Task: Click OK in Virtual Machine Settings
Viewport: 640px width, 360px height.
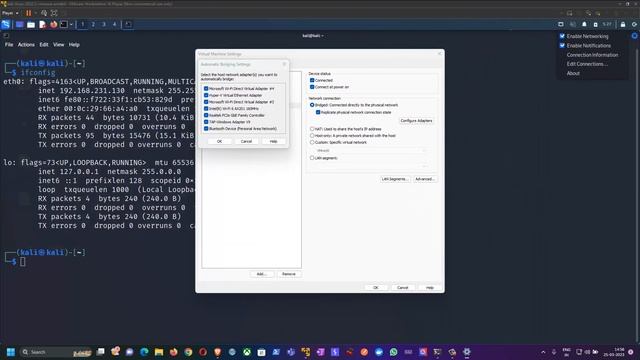Action: click(x=376, y=288)
